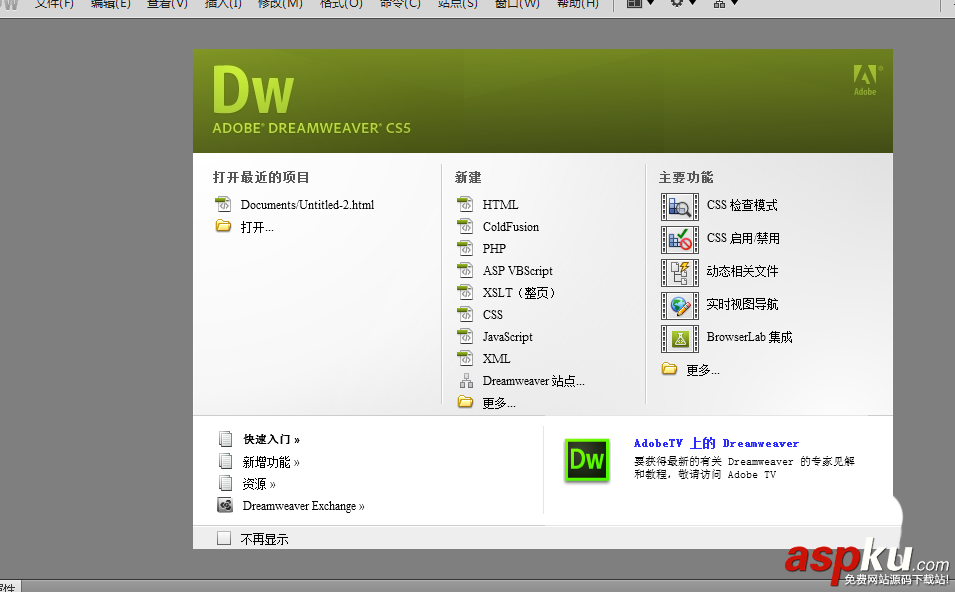Open 更多... under the 新建 column
This screenshot has height=592, width=955.
coord(499,403)
